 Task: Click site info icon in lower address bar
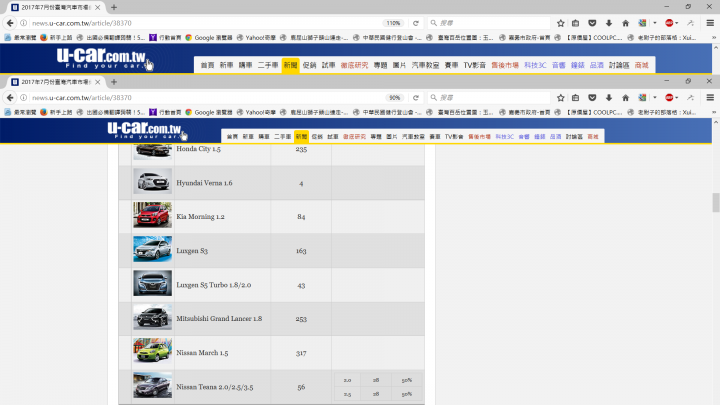pyautogui.click(x=23, y=97)
